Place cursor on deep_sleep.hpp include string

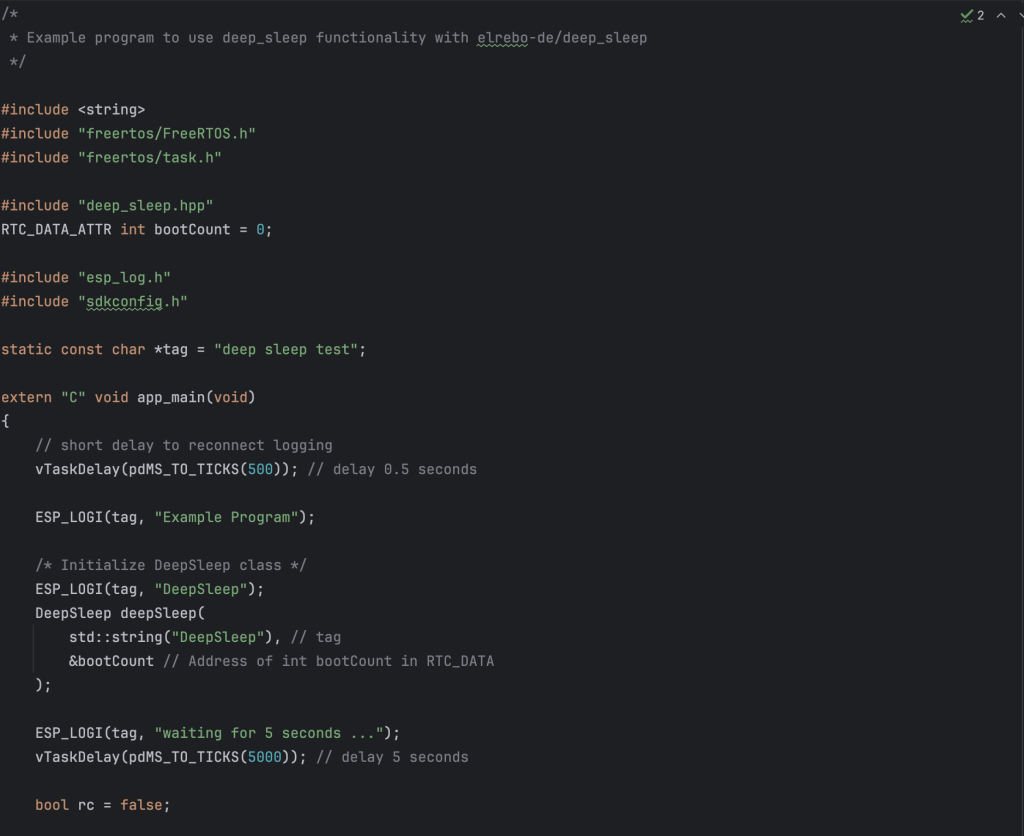pyautogui.click(x=145, y=205)
